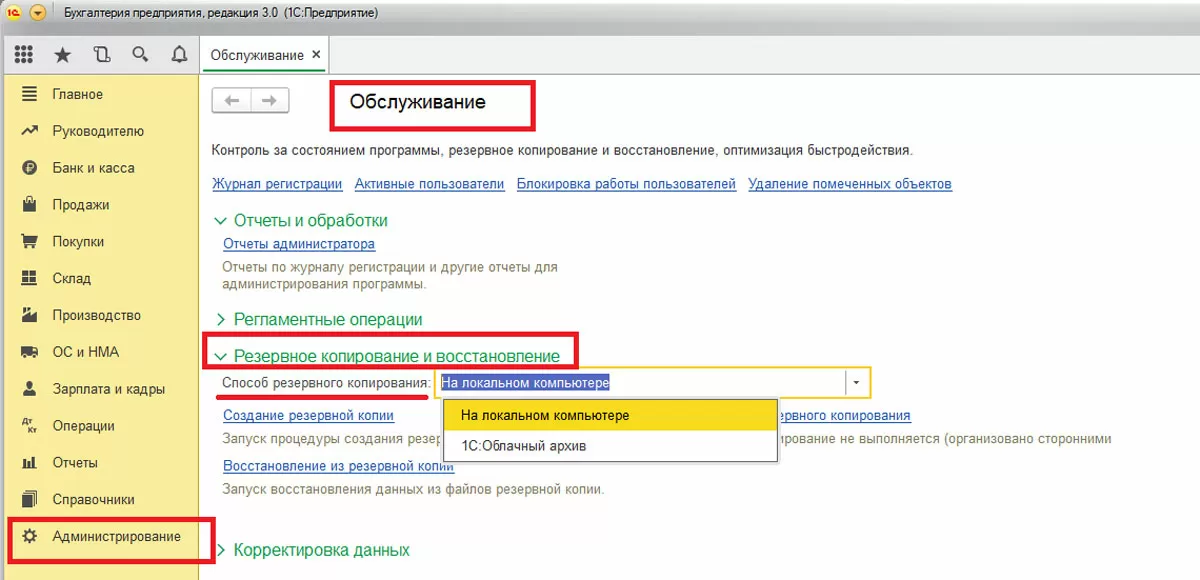This screenshot has height=580, width=1200.
Task: Click the Зарплата и кадры person icon
Action: pyautogui.click(x=30, y=389)
